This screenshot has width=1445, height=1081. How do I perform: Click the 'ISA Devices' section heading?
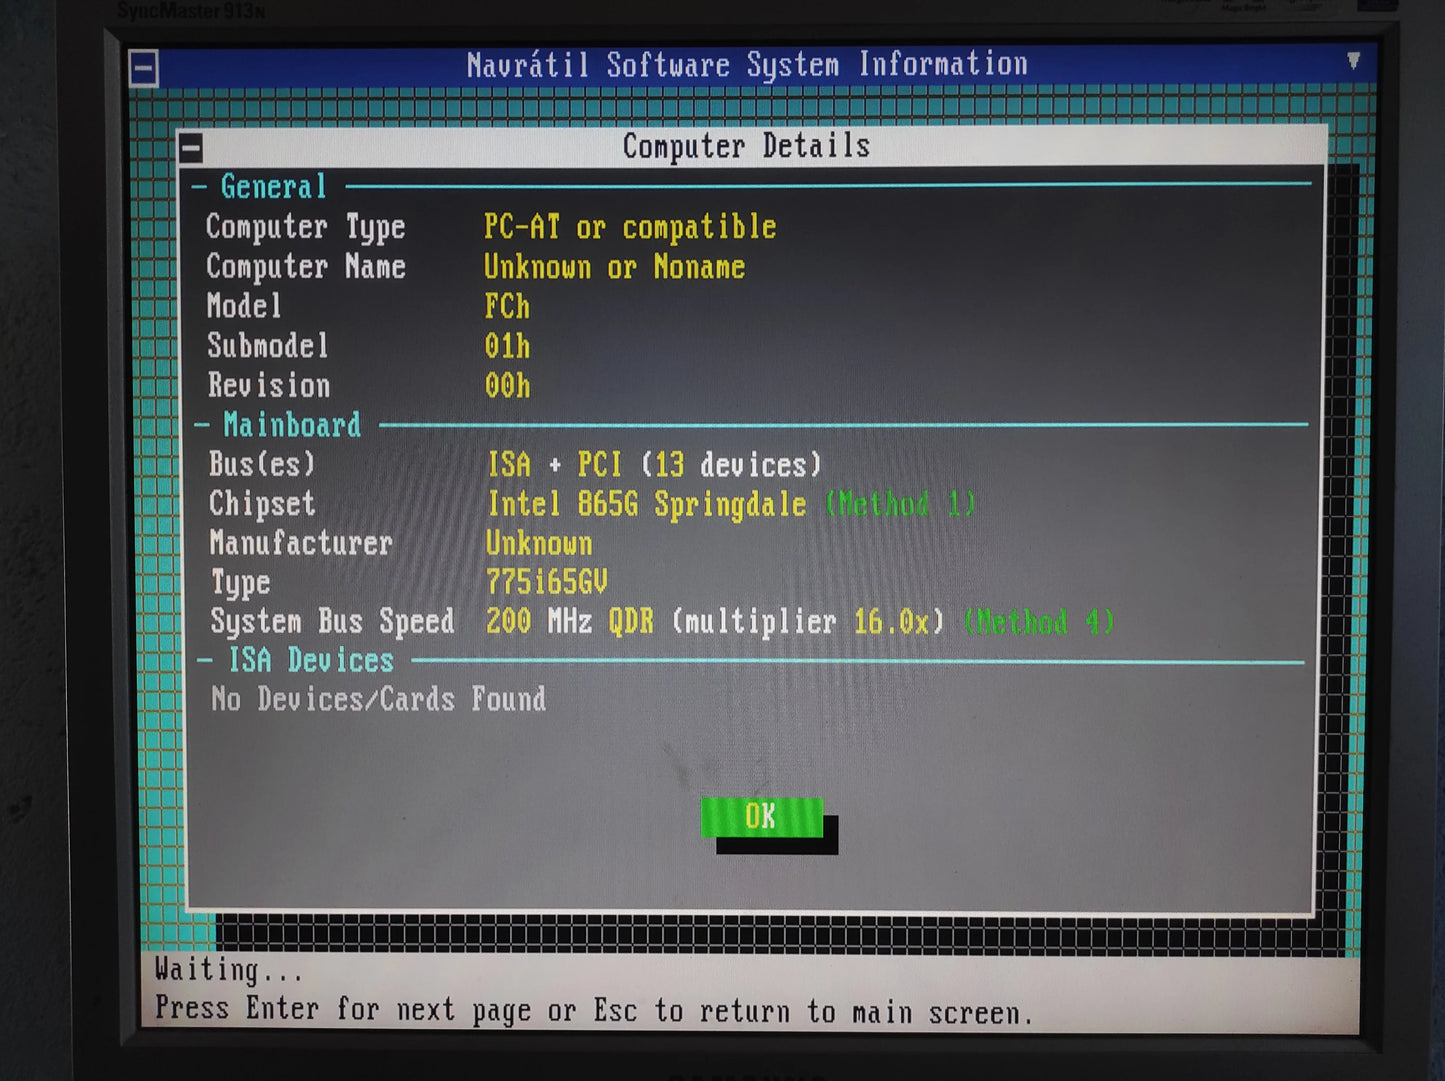pyautogui.click(x=311, y=661)
